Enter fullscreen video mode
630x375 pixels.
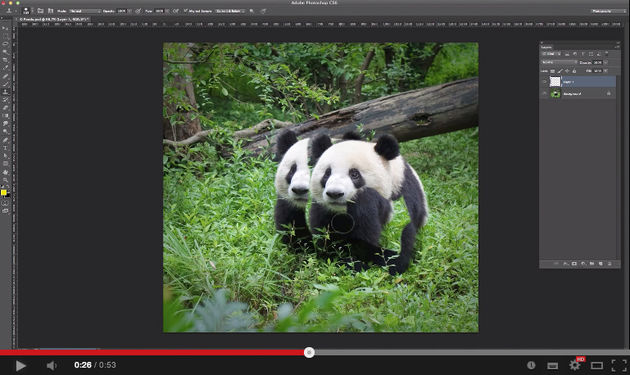pos(619,365)
